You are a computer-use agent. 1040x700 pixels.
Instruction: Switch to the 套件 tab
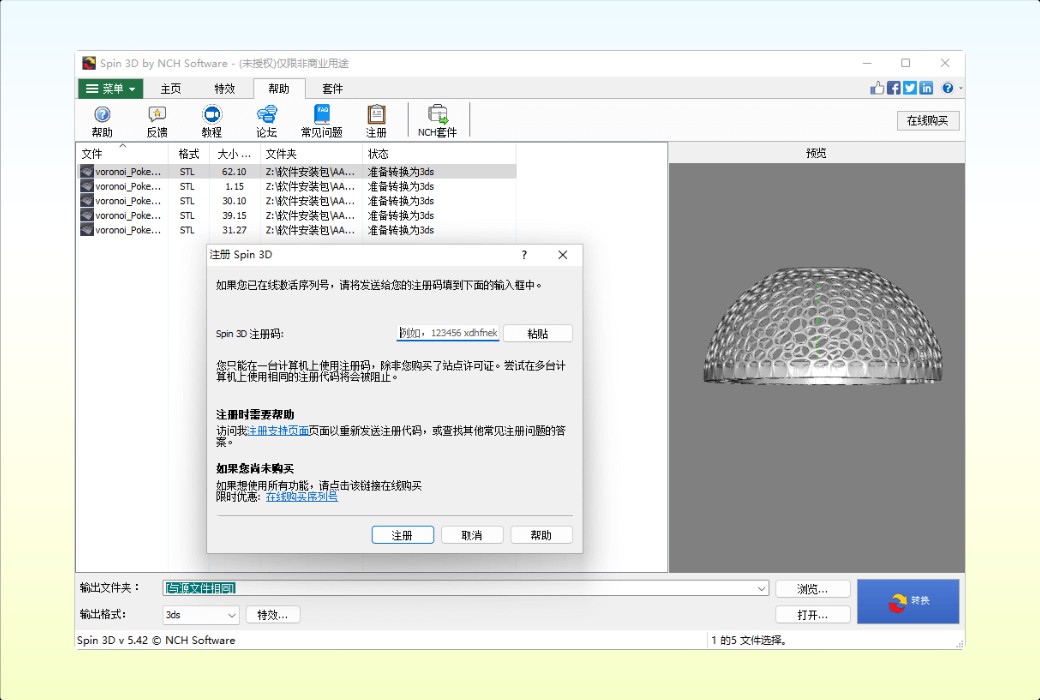point(332,88)
